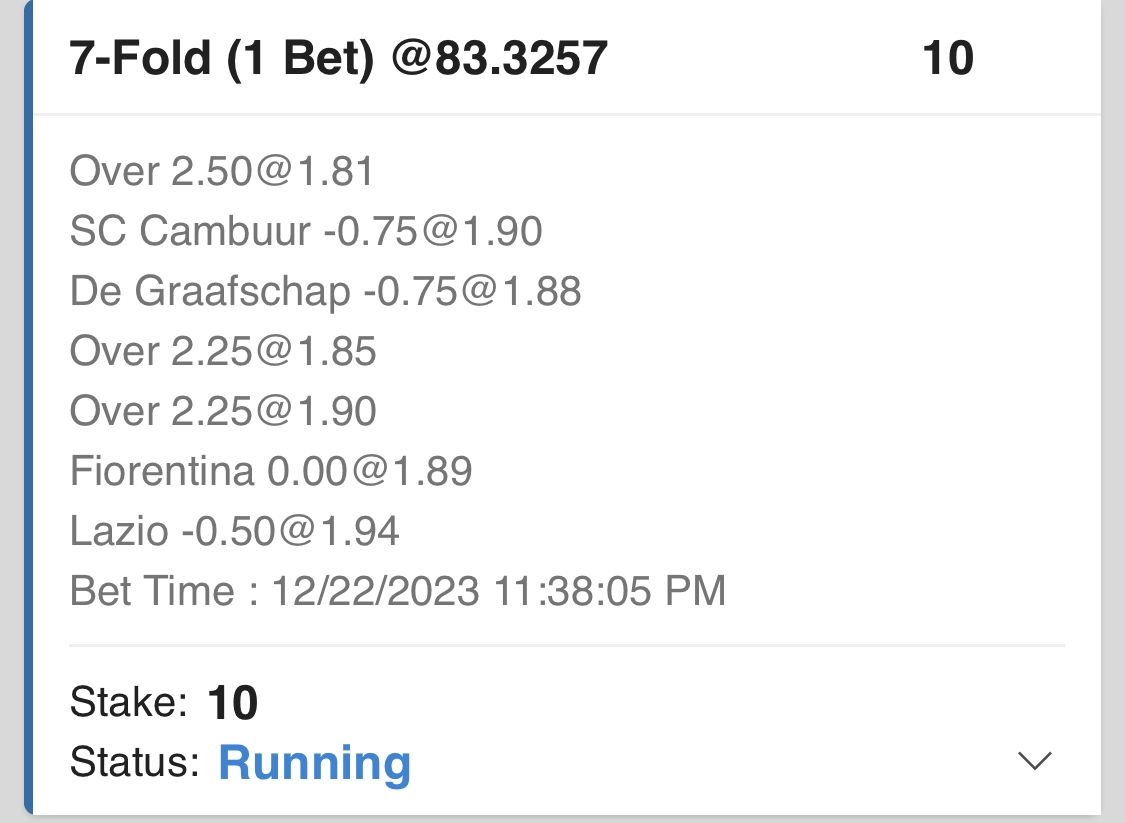
Task: Select the De Graafschap -0.75@1.88 line
Action: 325,292
